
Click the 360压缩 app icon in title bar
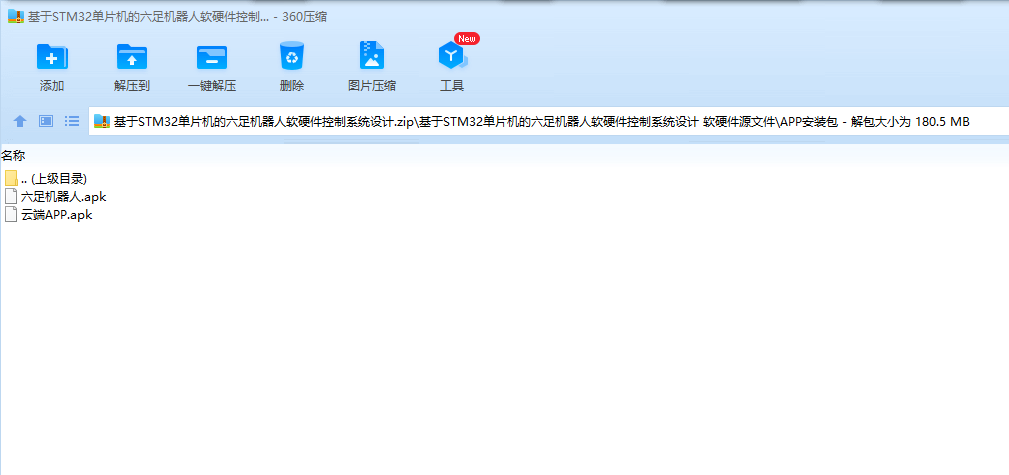point(15,17)
